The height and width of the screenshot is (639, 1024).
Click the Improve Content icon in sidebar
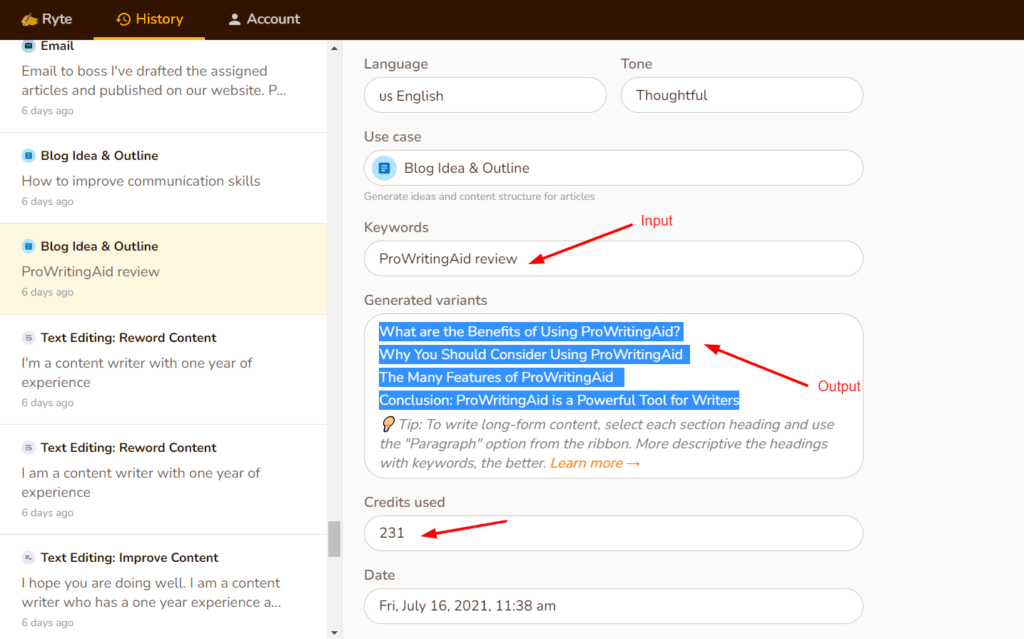coord(28,558)
